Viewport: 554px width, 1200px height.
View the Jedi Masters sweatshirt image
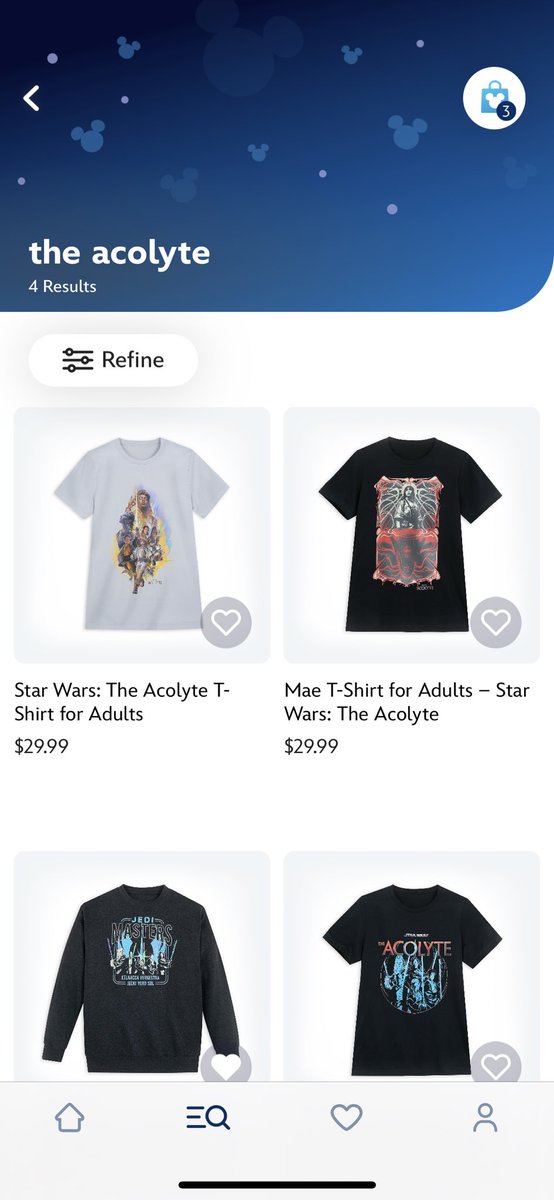tap(142, 966)
